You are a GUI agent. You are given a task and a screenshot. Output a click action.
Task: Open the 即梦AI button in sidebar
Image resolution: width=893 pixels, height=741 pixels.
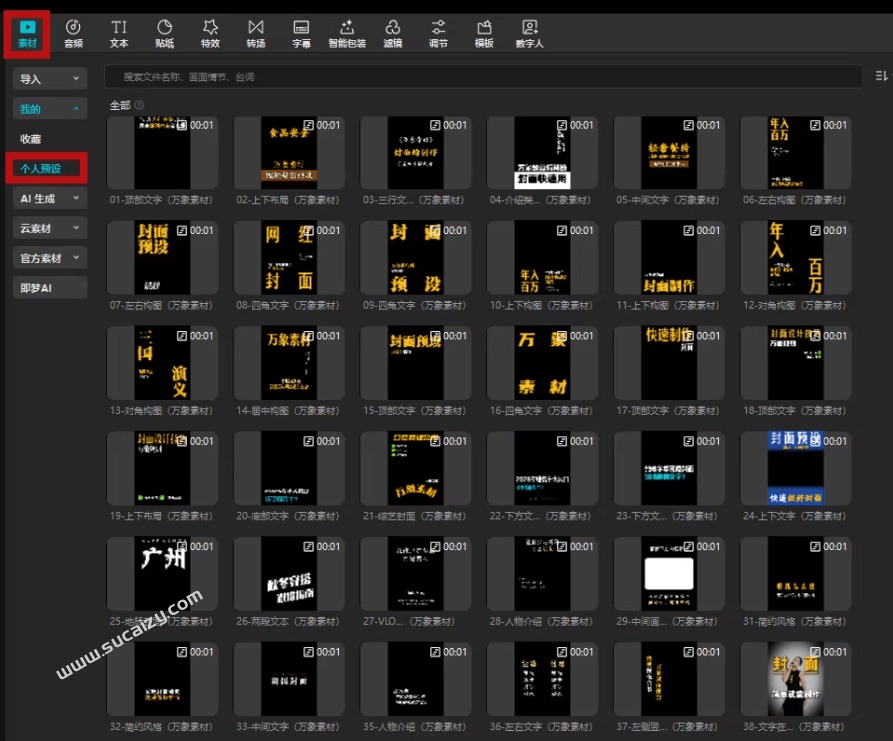(x=49, y=288)
